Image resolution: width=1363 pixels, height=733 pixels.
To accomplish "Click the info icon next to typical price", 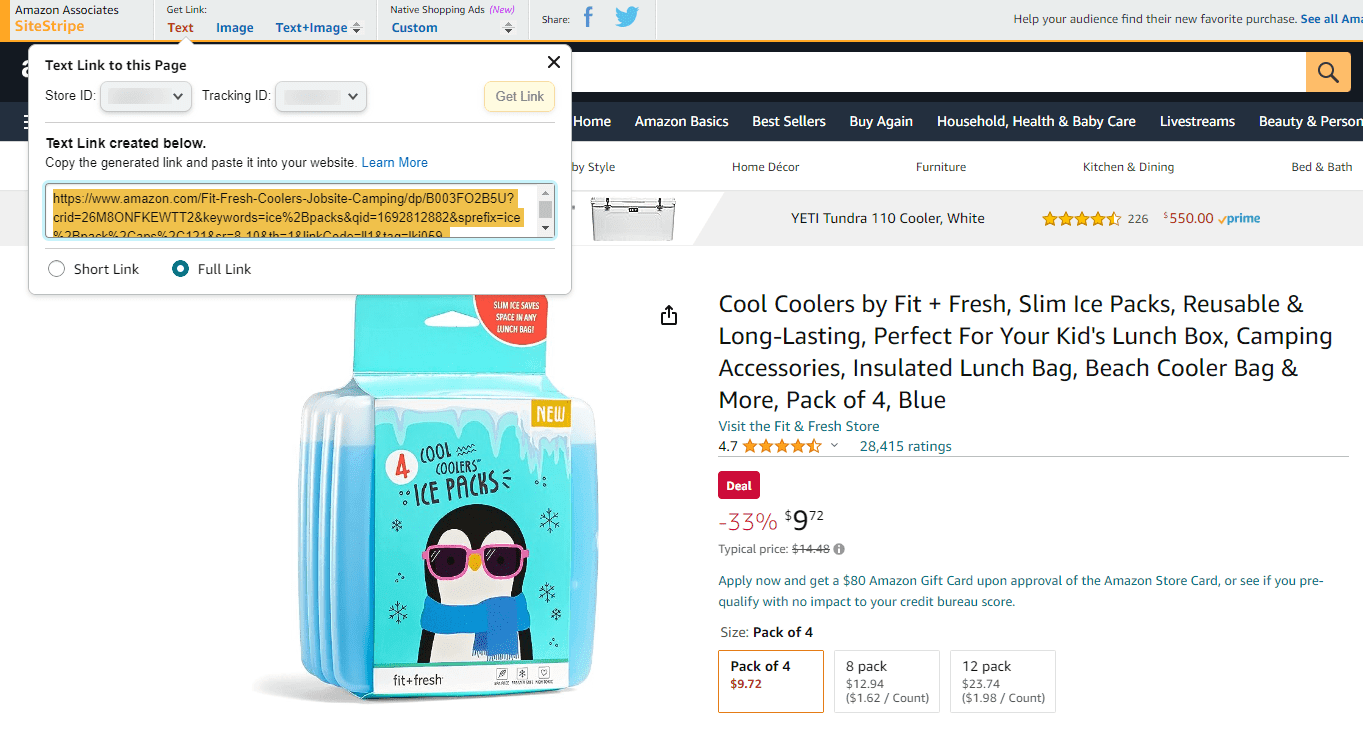I will pos(837,548).
